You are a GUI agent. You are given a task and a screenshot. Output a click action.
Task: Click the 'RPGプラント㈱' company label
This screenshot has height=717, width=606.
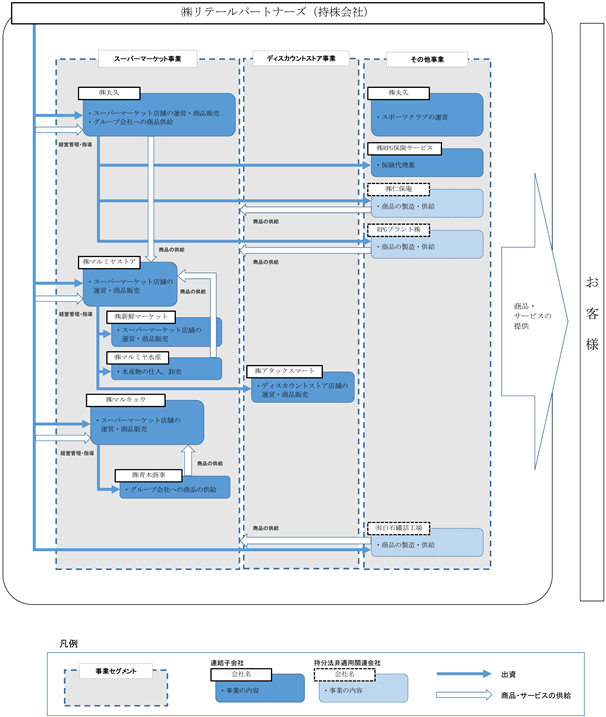click(398, 230)
